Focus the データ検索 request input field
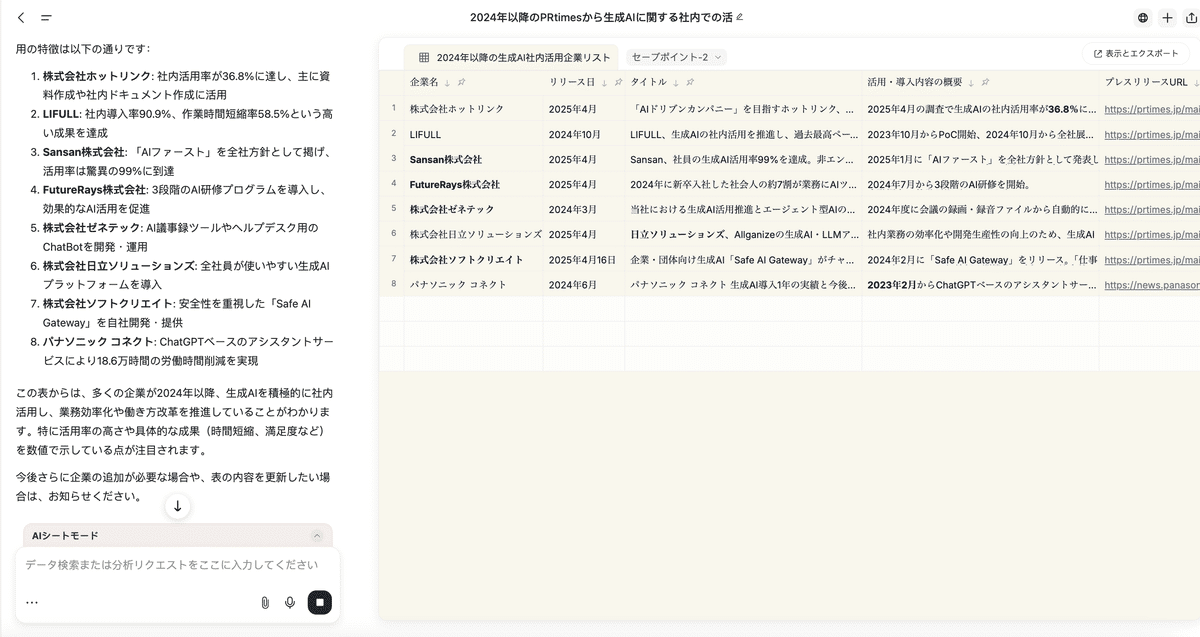1200x637 pixels. pyautogui.click(x=170, y=565)
